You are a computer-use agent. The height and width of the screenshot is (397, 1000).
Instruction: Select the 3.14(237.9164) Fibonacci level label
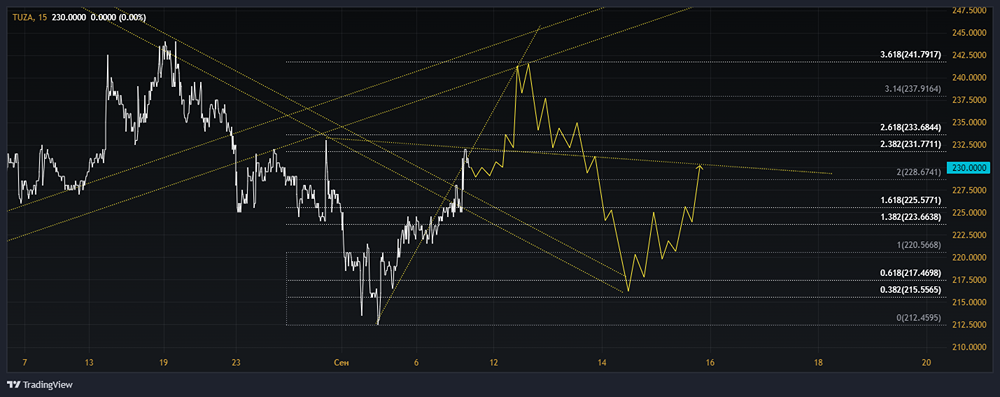click(914, 89)
